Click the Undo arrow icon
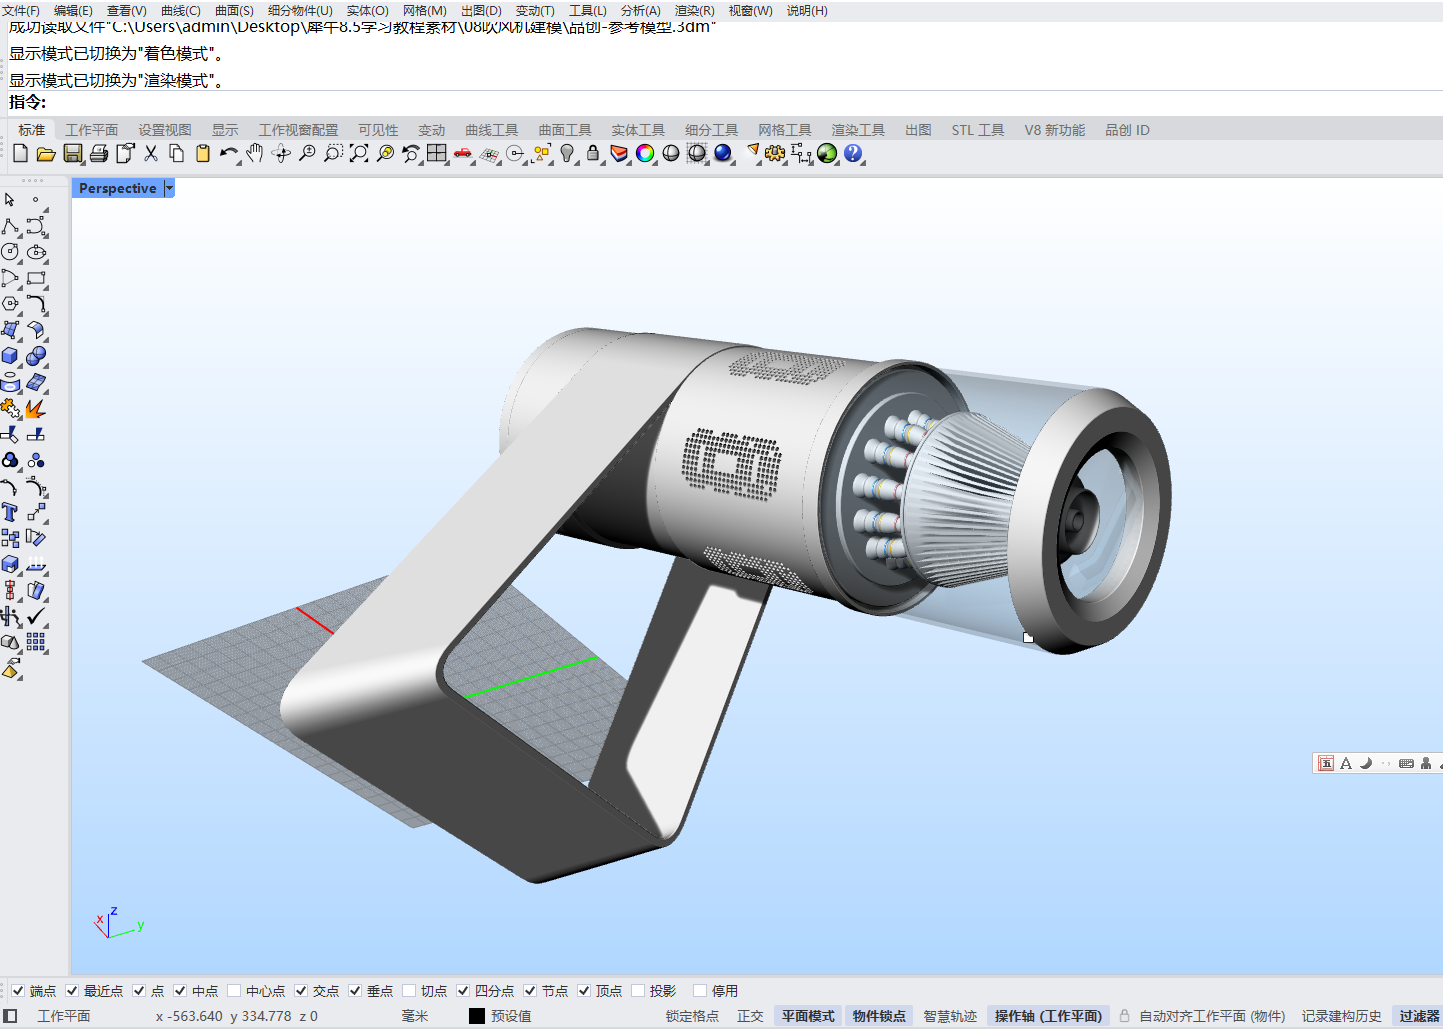Viewport: 1443px width, 1029px height. point(228,153)
